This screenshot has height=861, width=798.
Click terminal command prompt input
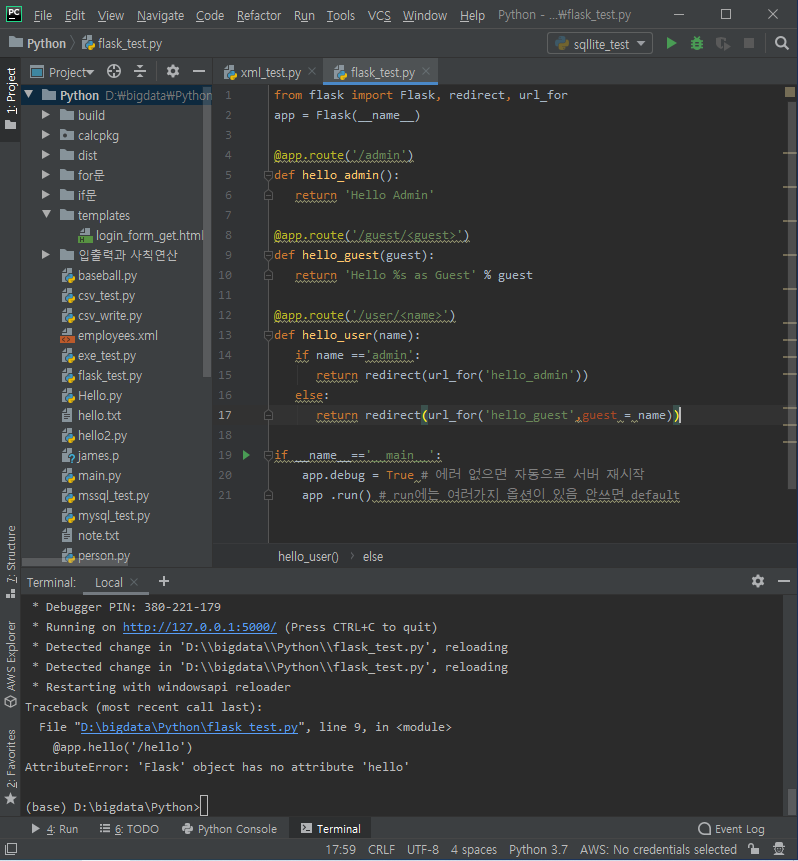pyautogui.click(x=204, y=806)
